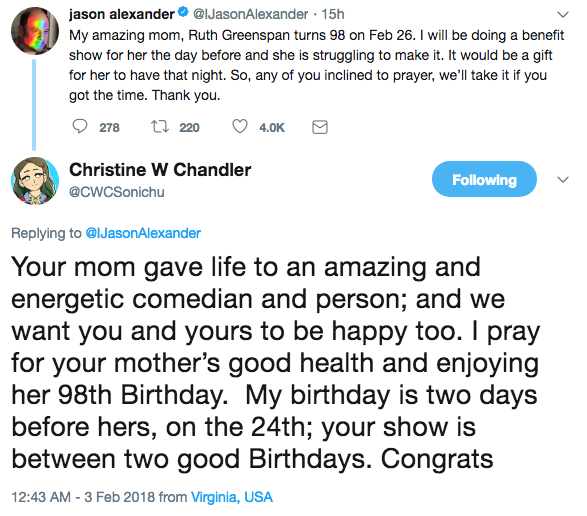Expand the chevron menu on jason alexander's tweet
Image resolution: width=587 pixels, height=516 pixels.
563,15
